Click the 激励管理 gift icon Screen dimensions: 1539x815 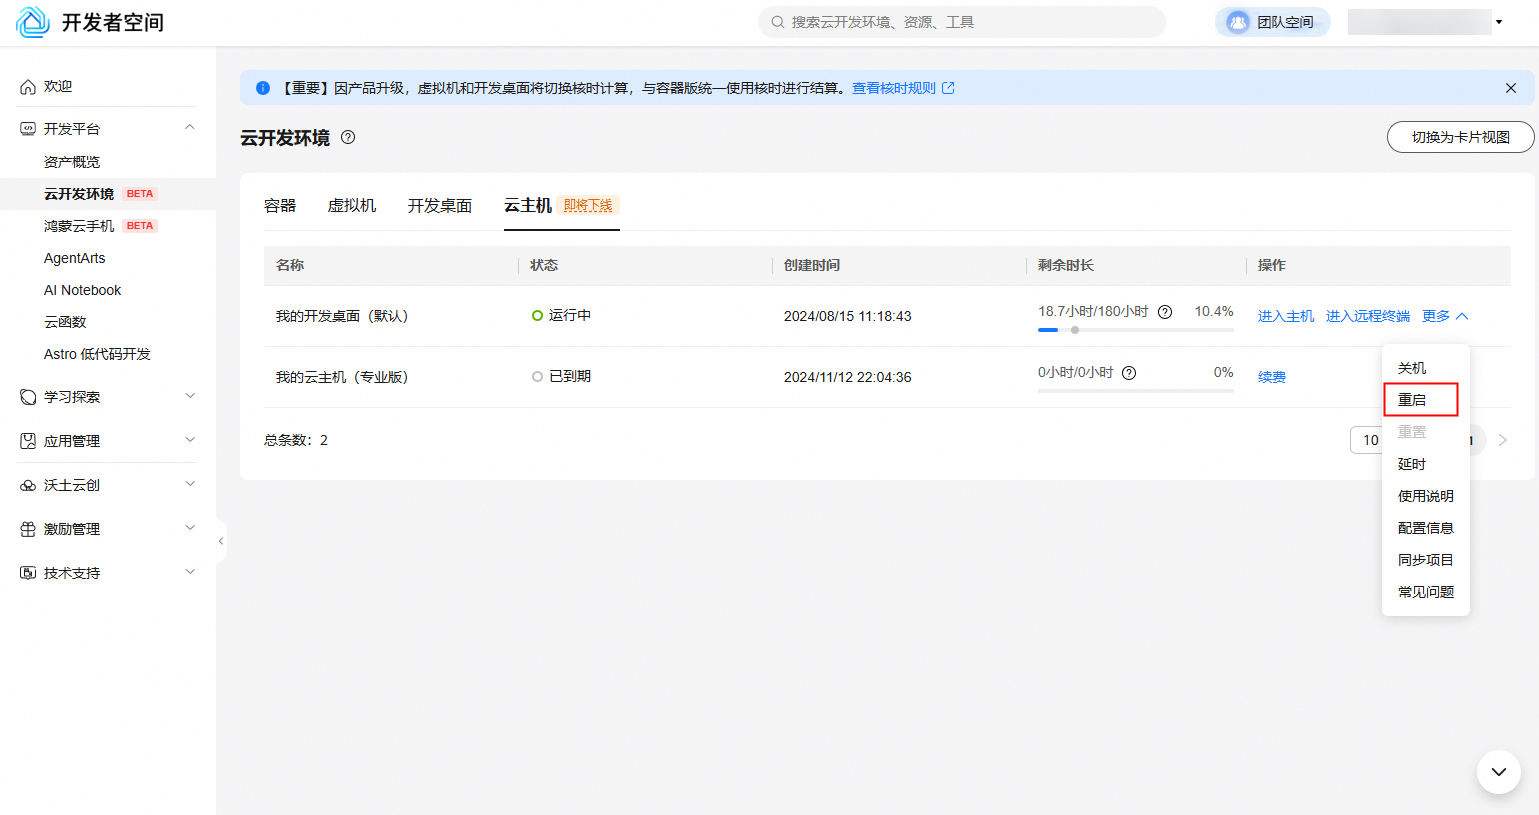pyautogui.click(x=28, y=529)
